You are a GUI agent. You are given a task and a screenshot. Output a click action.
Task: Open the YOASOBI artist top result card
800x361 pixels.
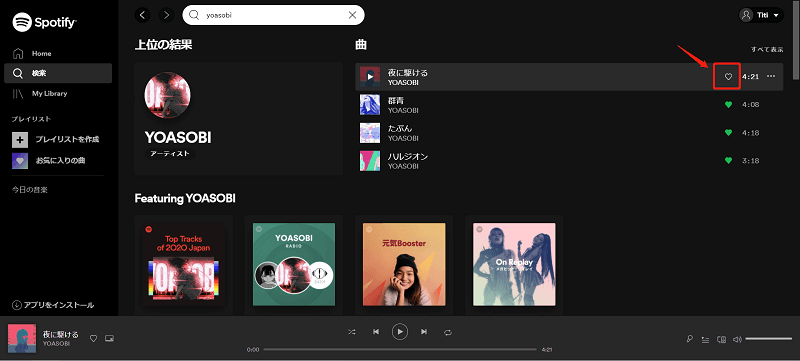(x=238, y=119)
